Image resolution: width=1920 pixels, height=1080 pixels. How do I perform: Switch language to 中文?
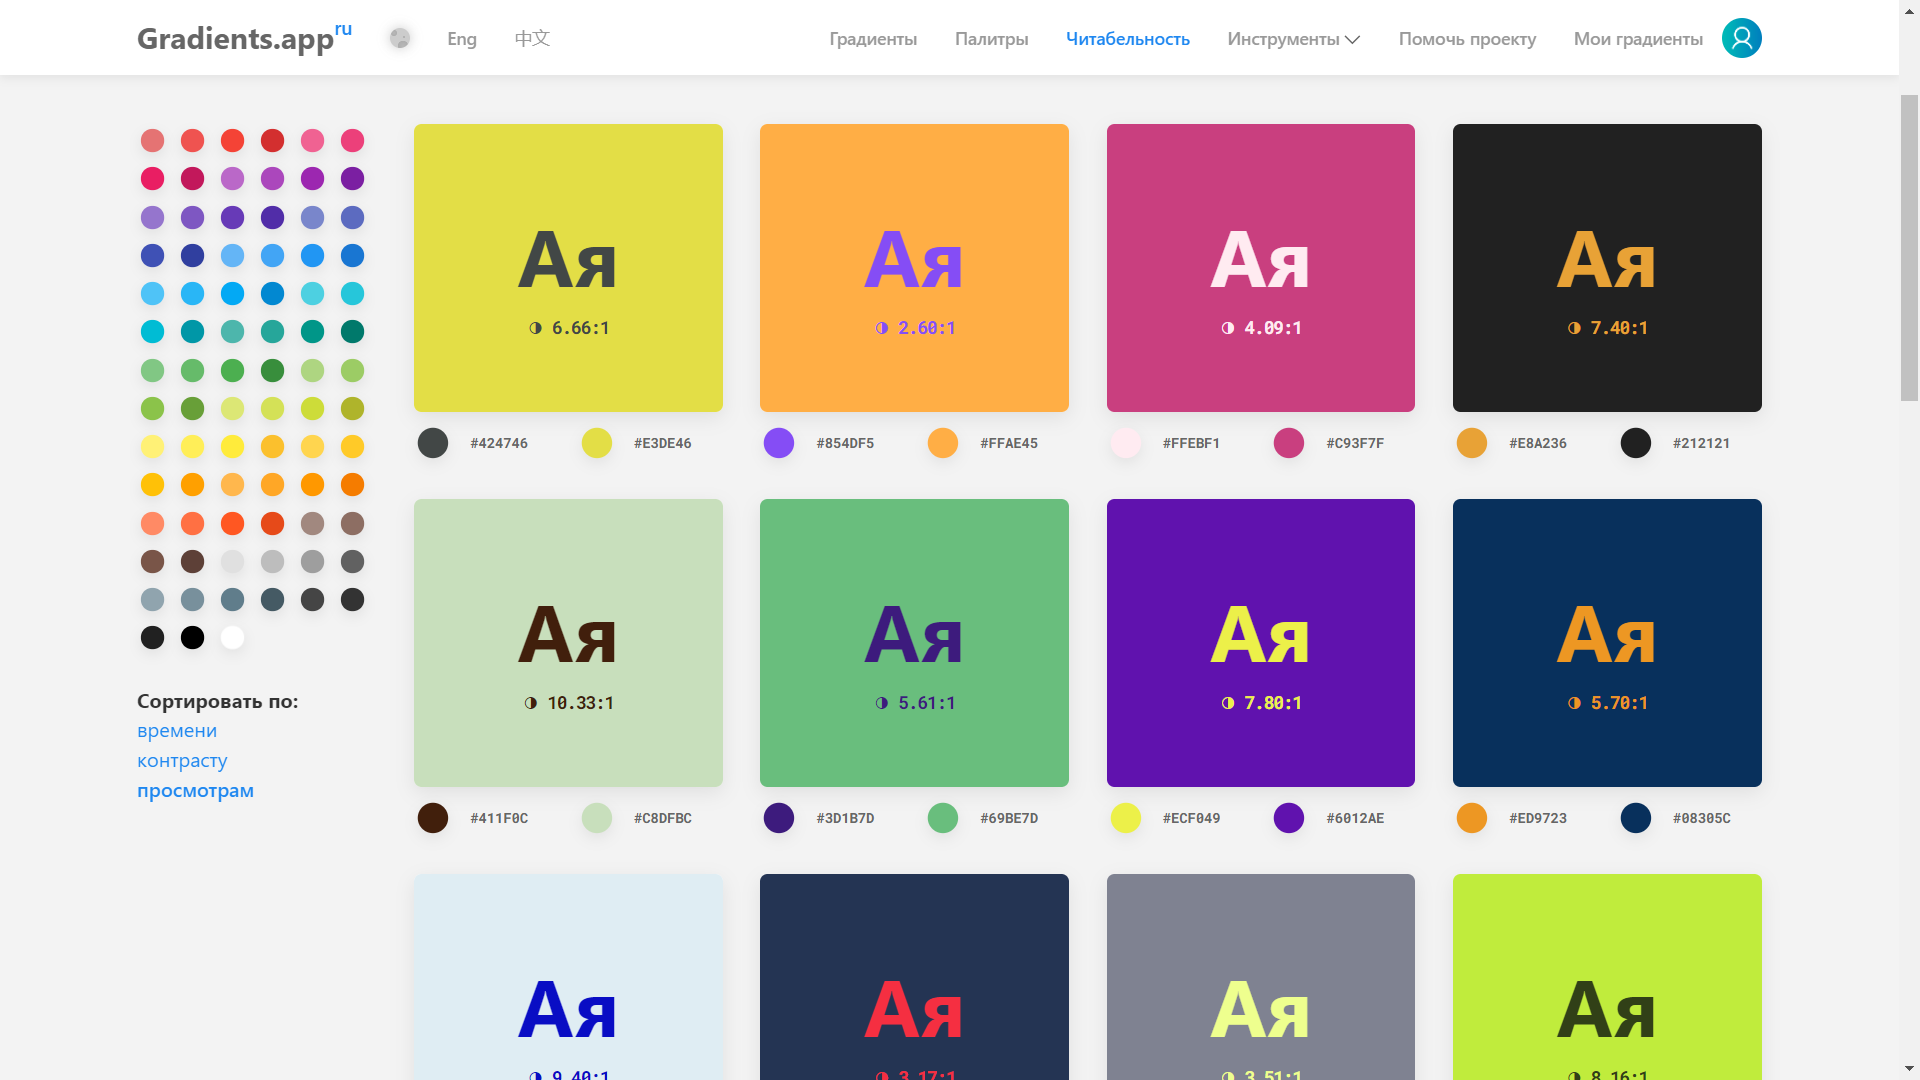click(x=532, y=39)
